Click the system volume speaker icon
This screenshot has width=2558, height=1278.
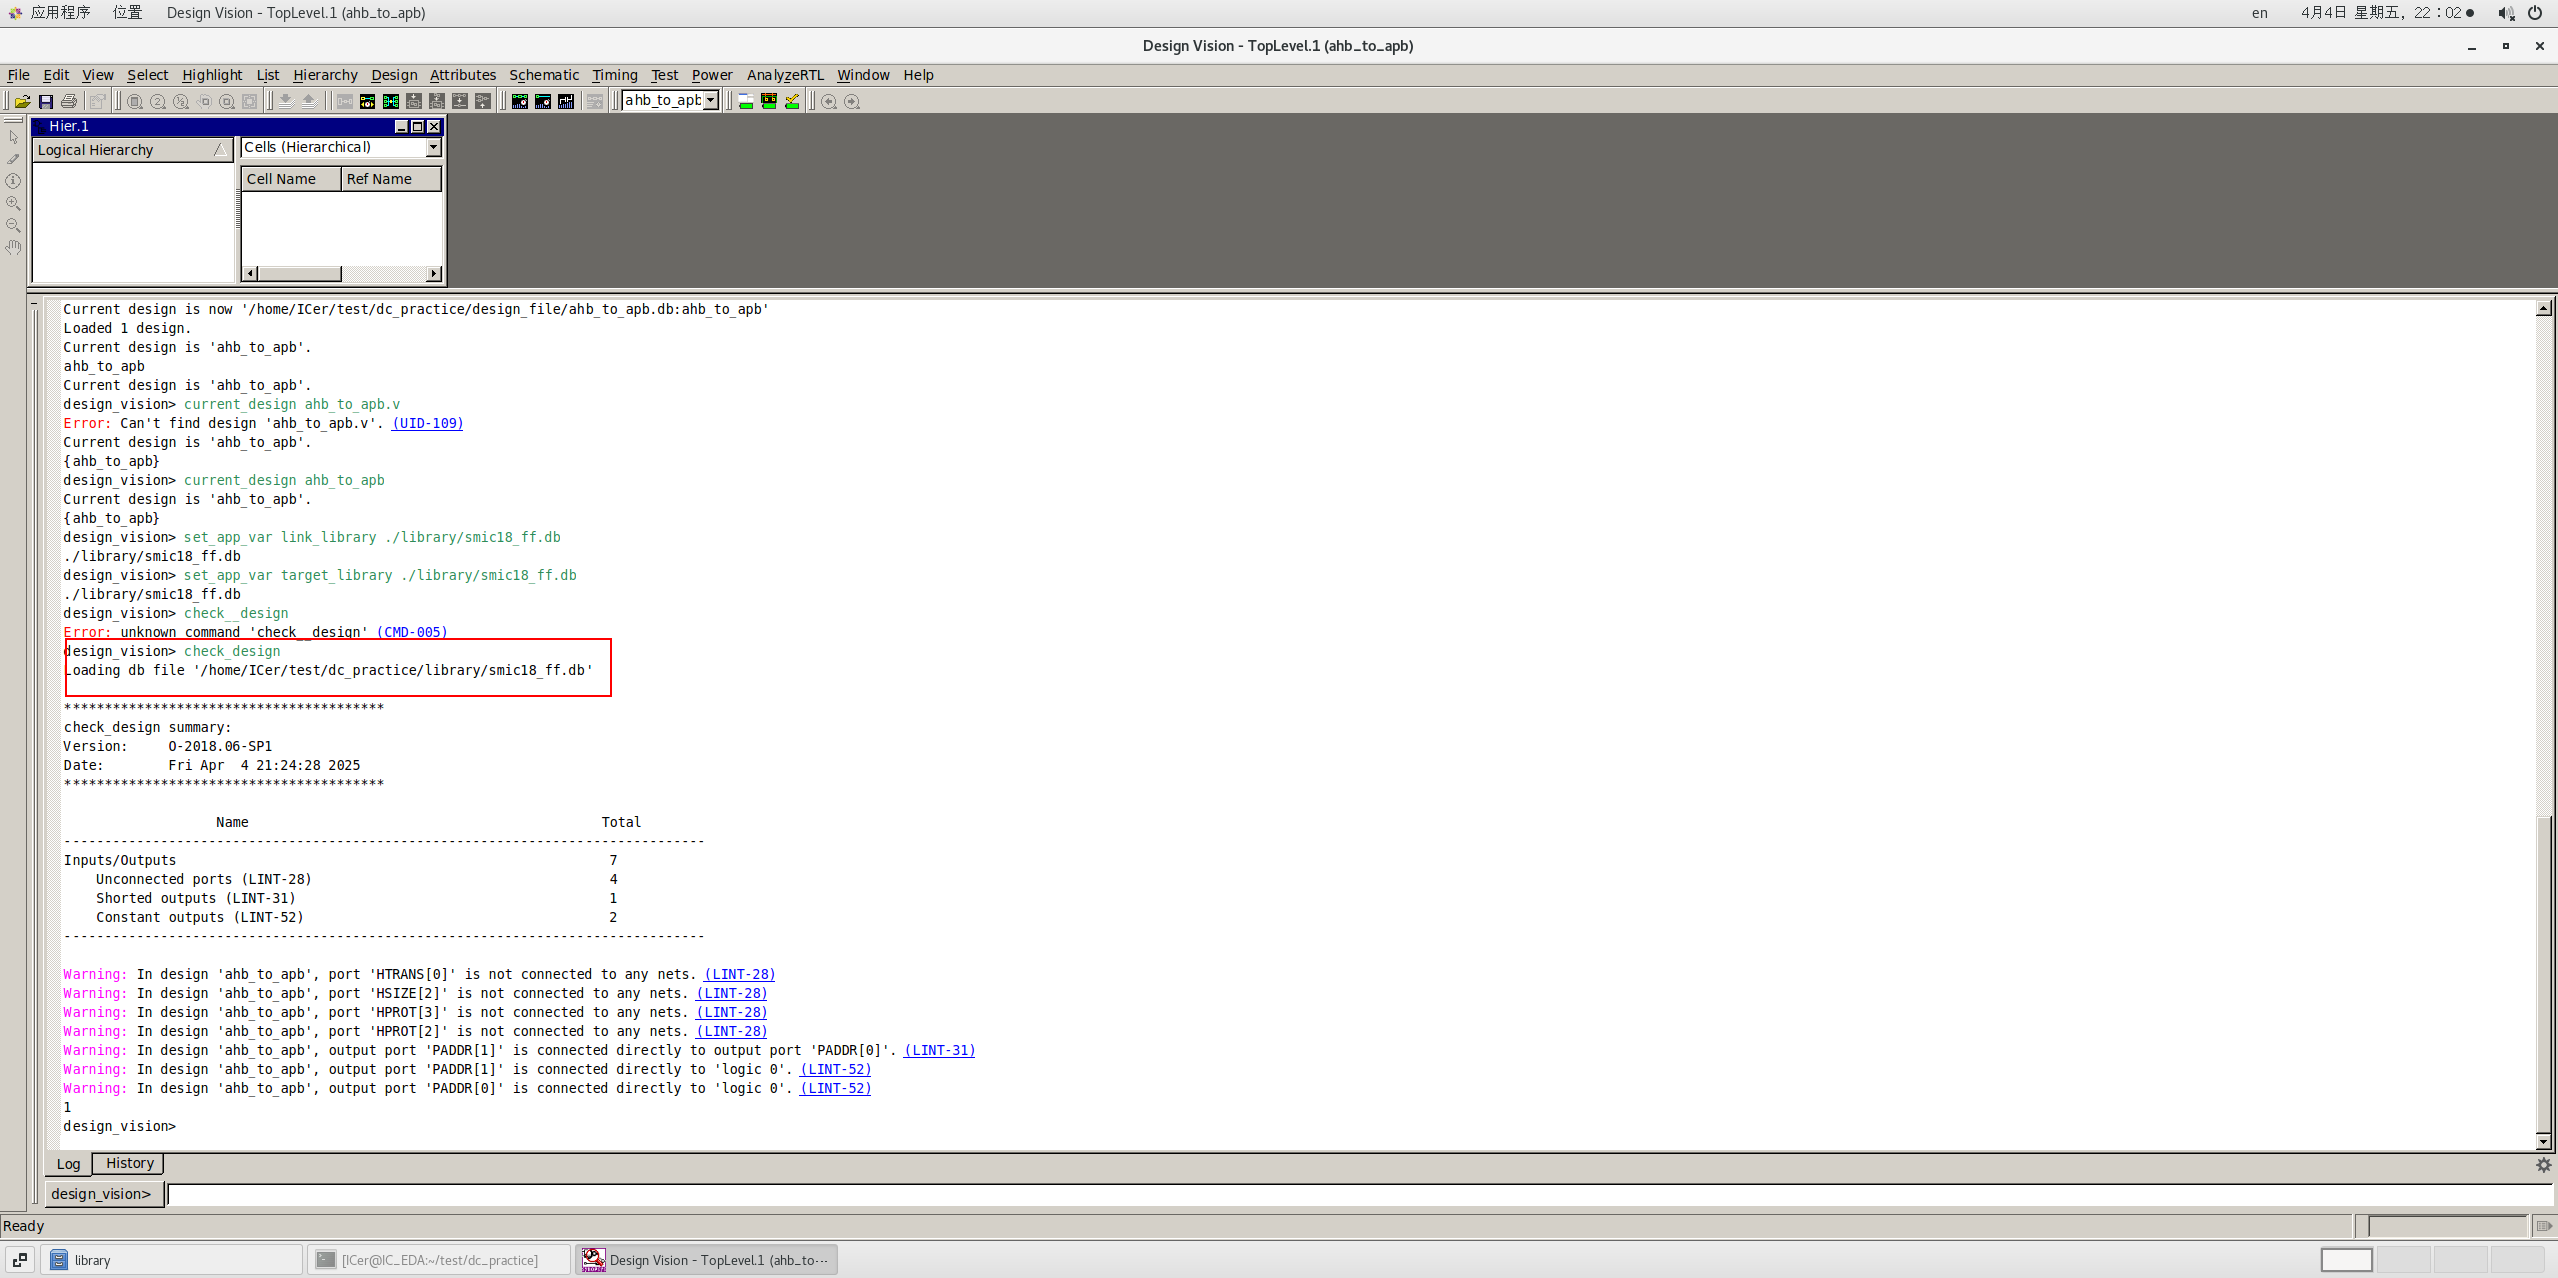click(2504, 13)
